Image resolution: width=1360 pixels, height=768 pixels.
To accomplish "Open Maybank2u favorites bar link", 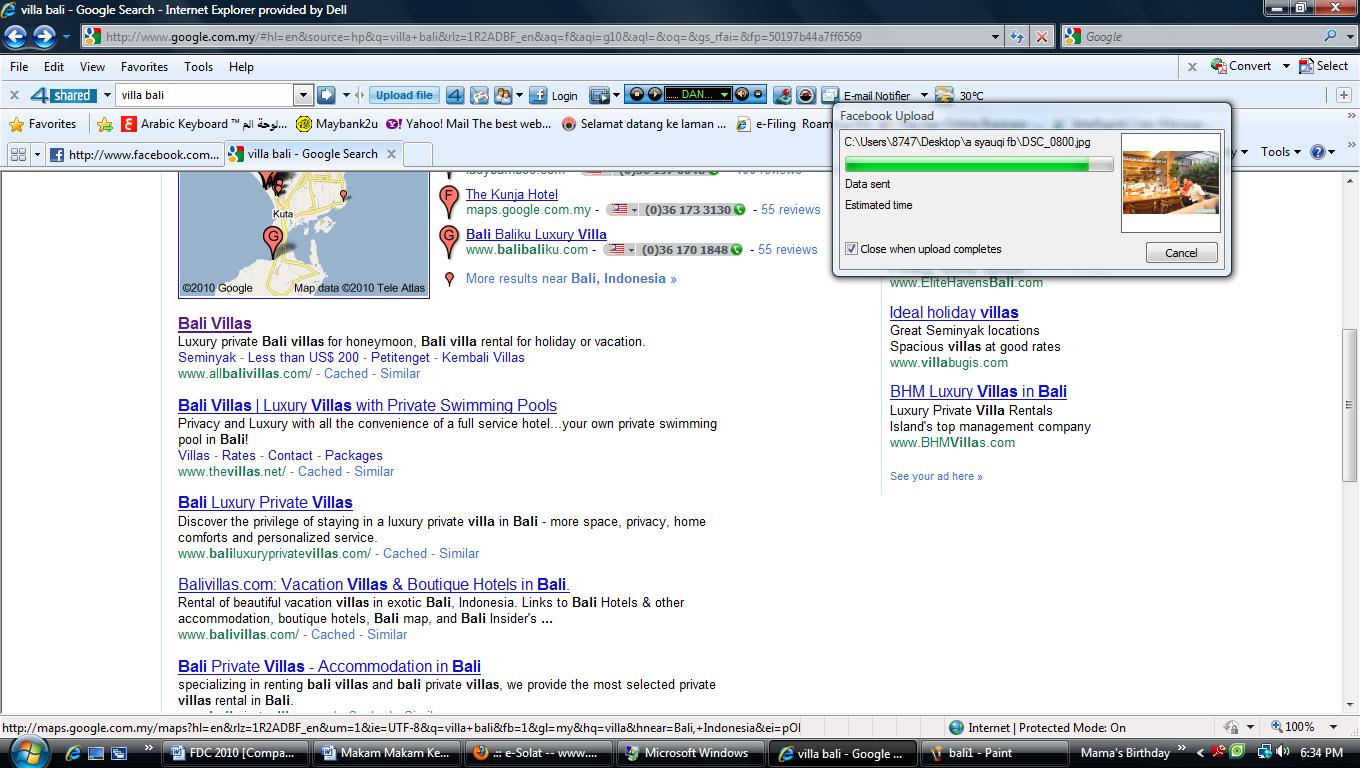I will 336,124.
